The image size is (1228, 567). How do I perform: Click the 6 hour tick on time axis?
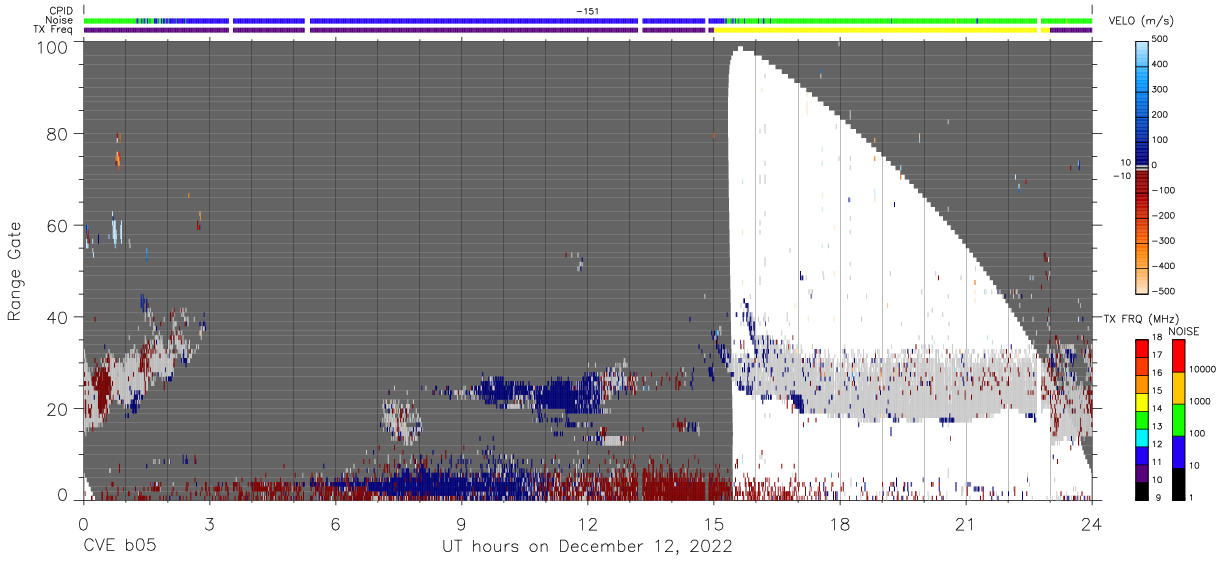point(335,525)
